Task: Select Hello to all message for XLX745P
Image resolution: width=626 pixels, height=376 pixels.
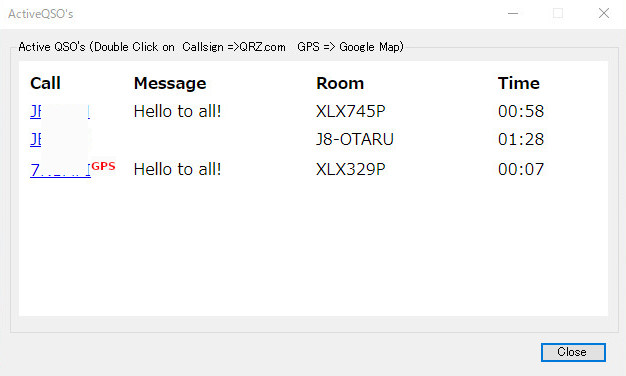Action: pos(177,111)
